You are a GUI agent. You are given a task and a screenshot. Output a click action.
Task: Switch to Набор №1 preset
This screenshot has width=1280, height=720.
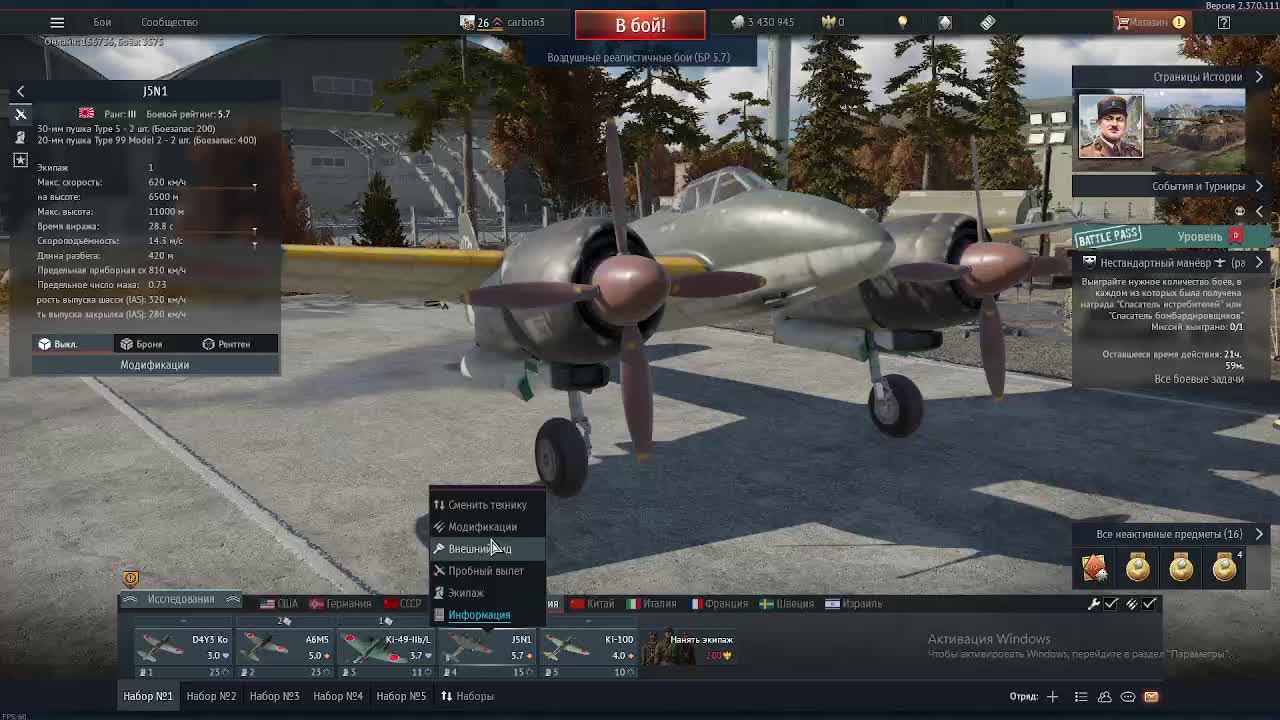pos(148,696)
